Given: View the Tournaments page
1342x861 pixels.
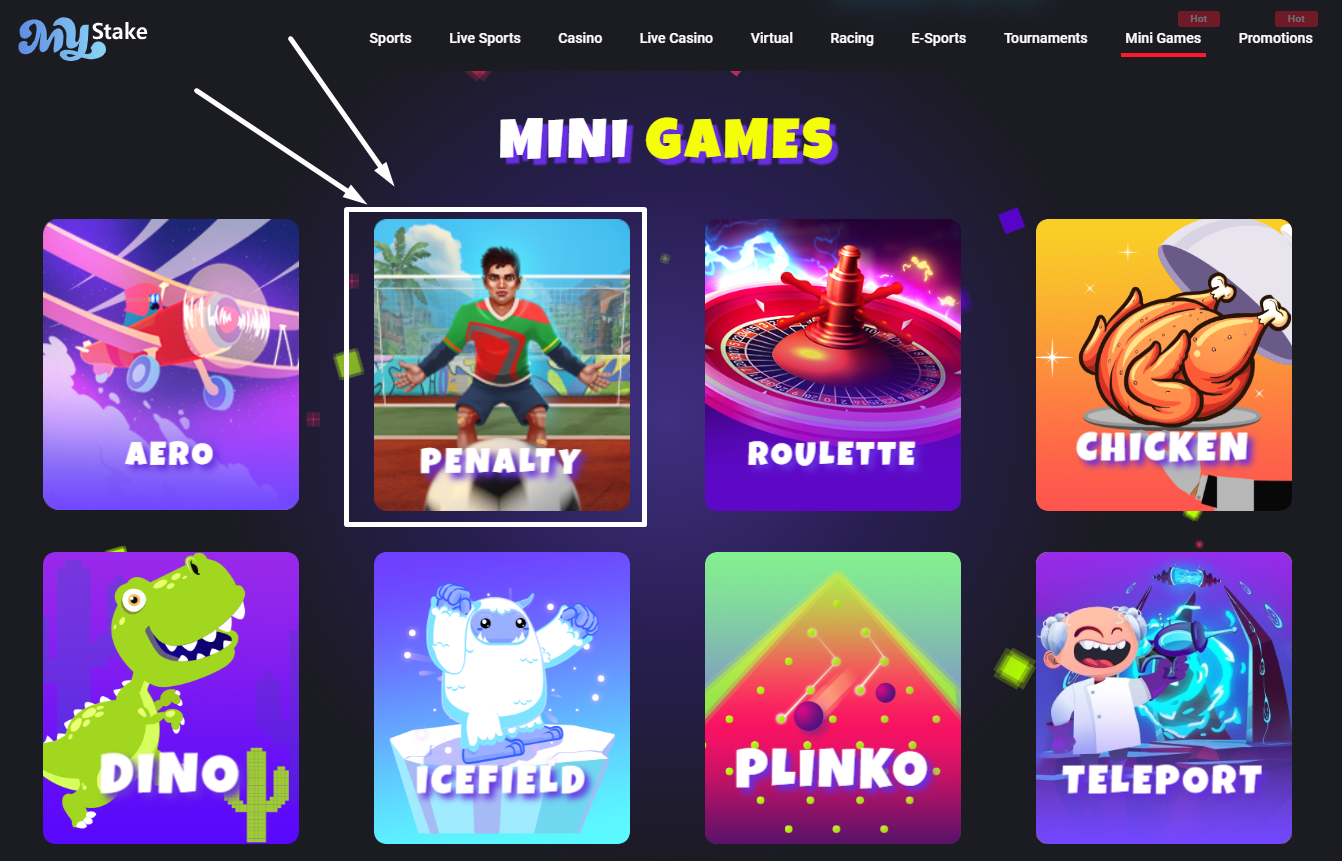Looking at the screenshot, I should 1046,38.
